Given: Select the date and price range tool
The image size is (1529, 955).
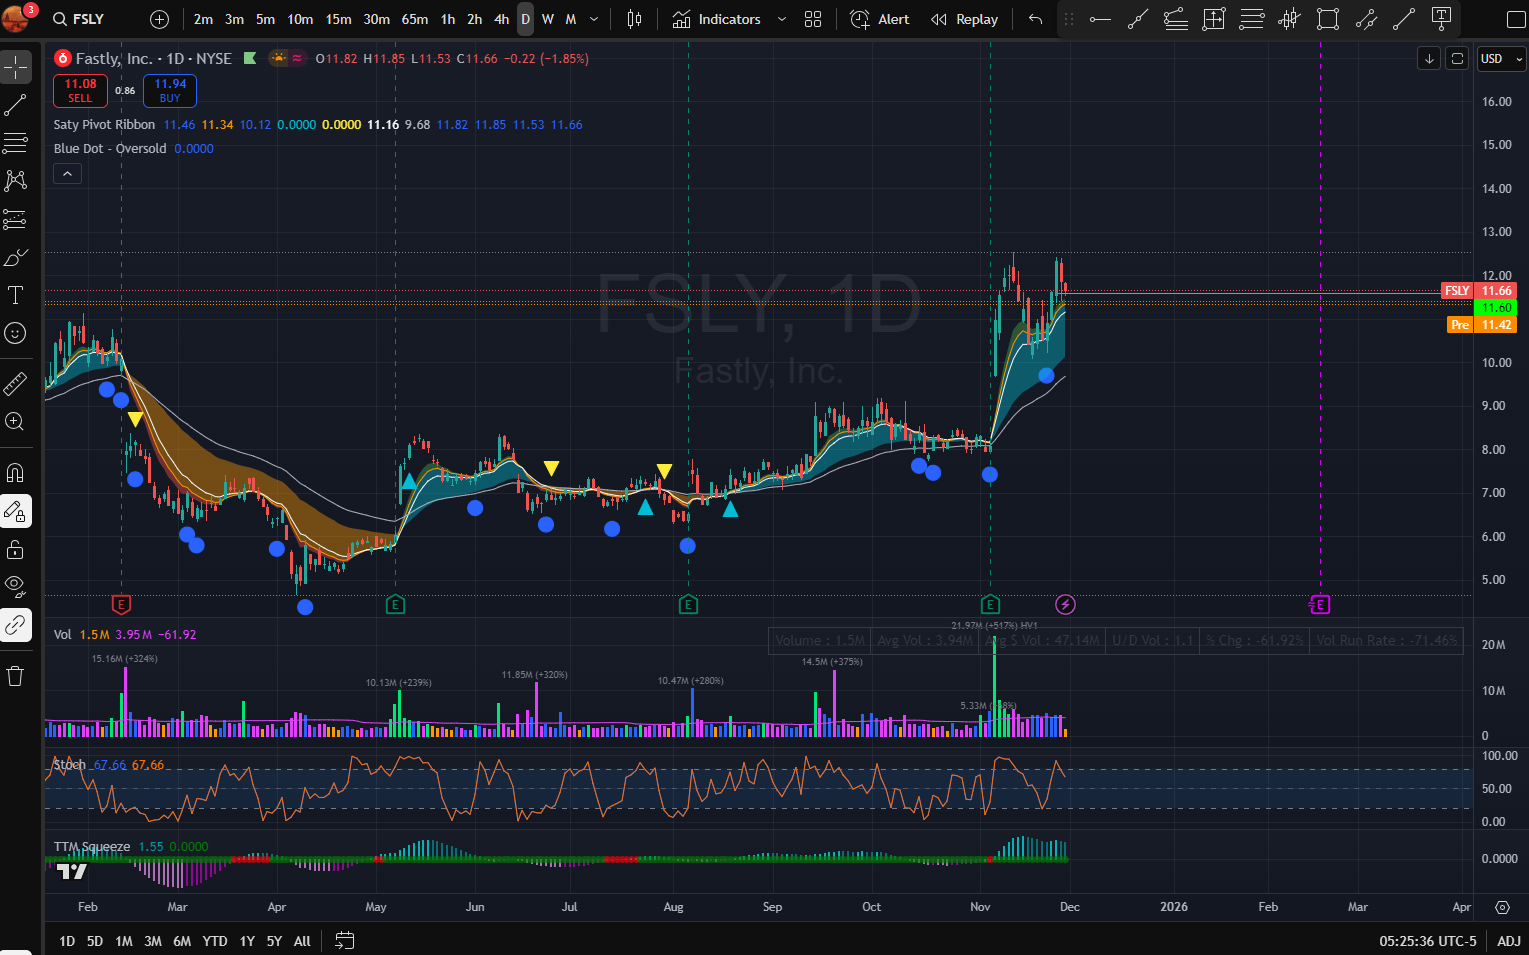Looking at the screenshot, I should click(x=1214, y=19).
